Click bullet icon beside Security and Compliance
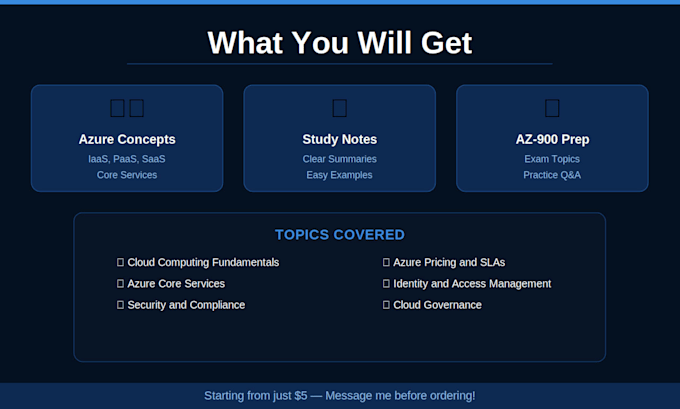The height and width of the screenshot is (409, 680). pyautogui.click(x=120, y=305)
